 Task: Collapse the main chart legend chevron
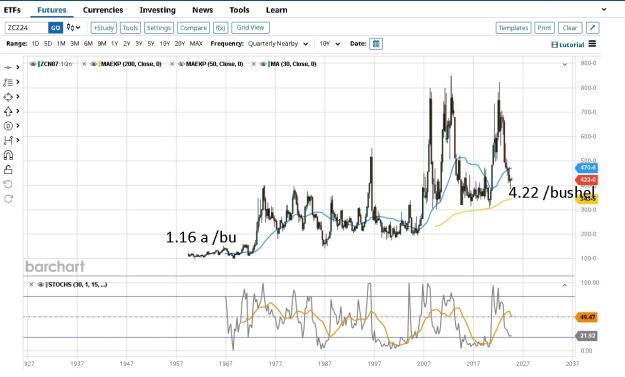tap(564, 64)
